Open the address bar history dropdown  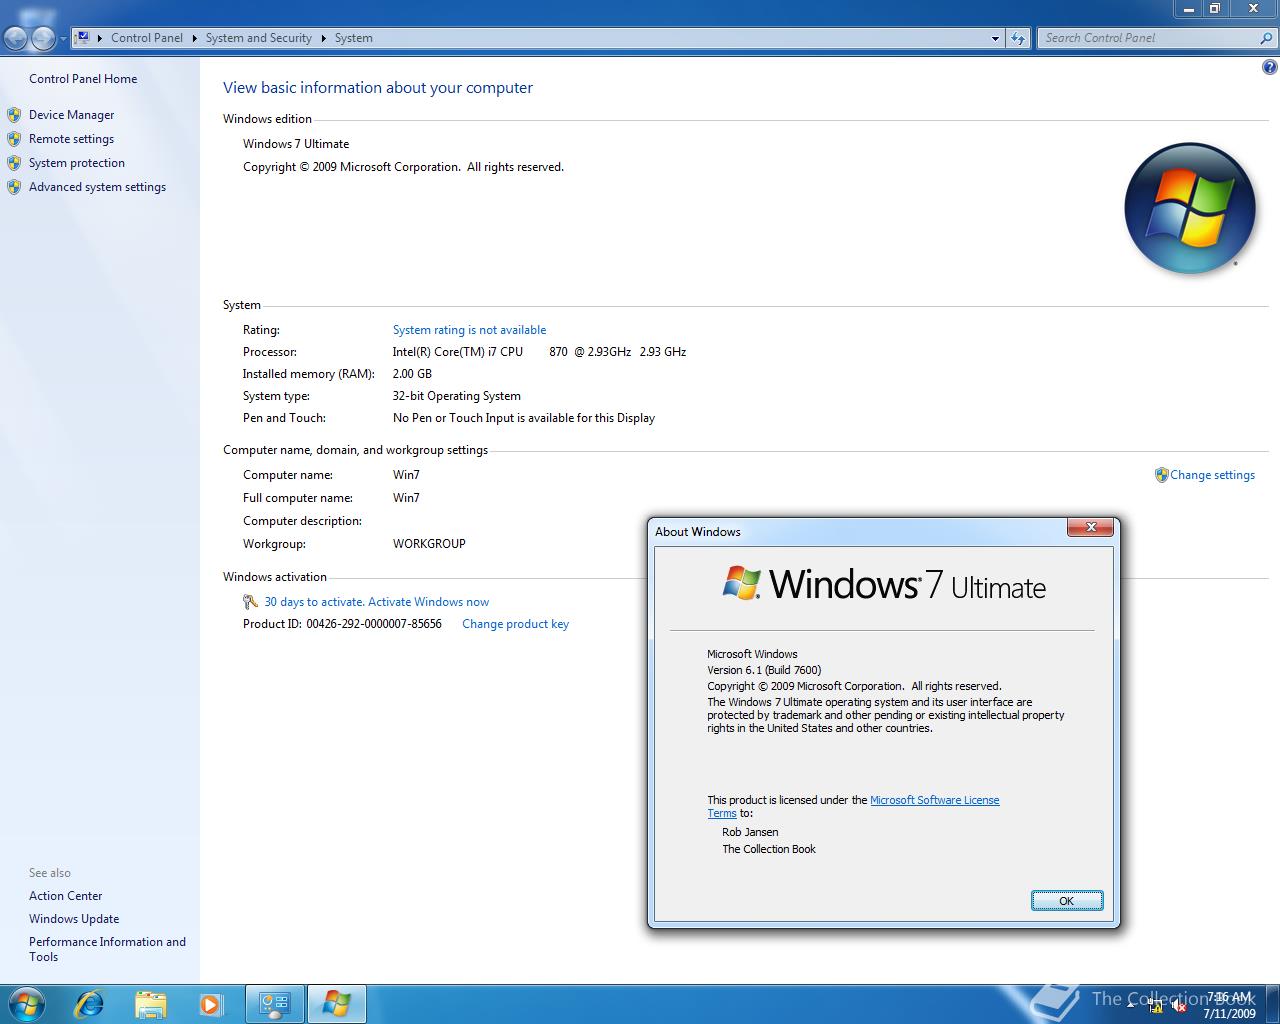click(x=995, y=38)
